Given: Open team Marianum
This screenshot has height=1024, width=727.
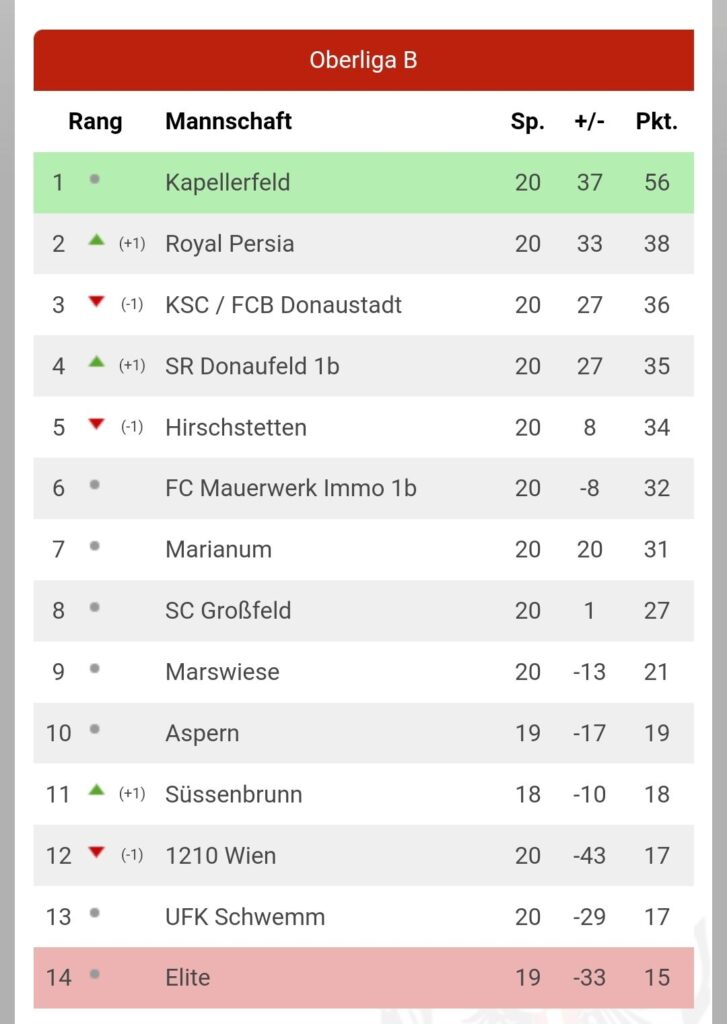Looking at the screenshot, I should tap(218, 550).
